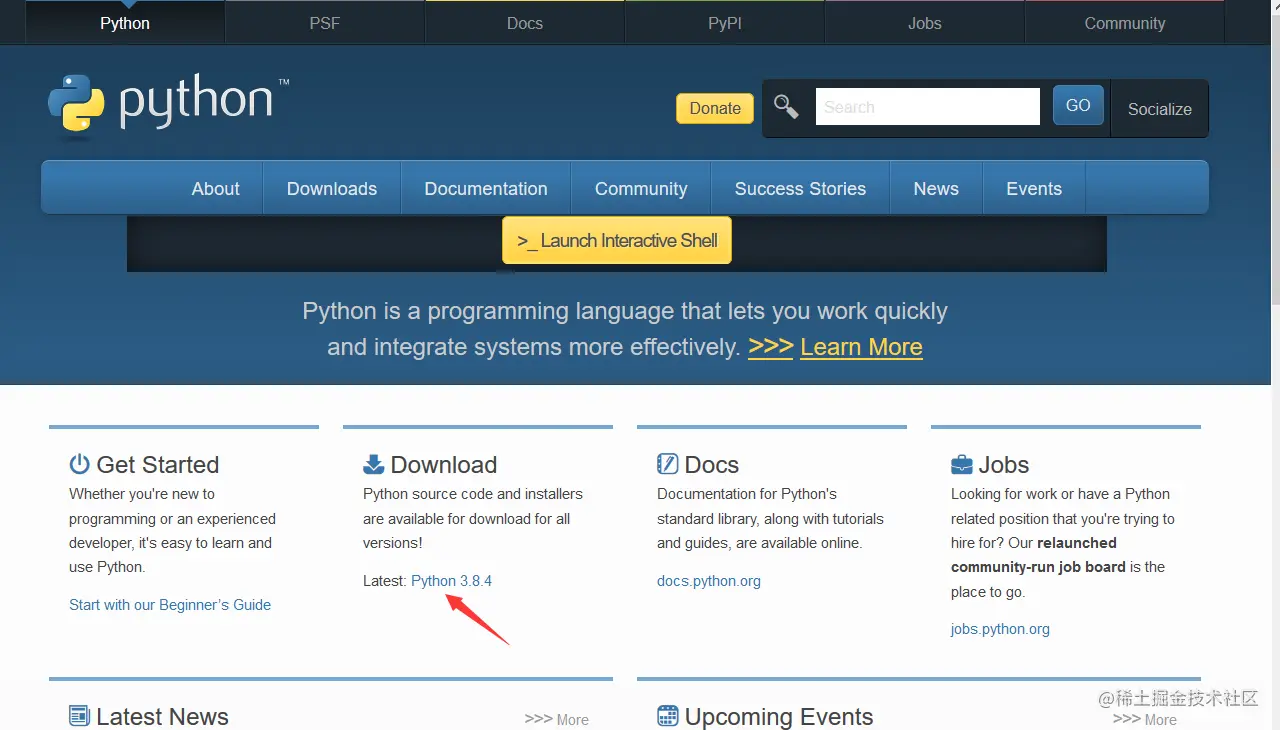
Task: Open the Docs top tab
Action: [x=525, y=23]
